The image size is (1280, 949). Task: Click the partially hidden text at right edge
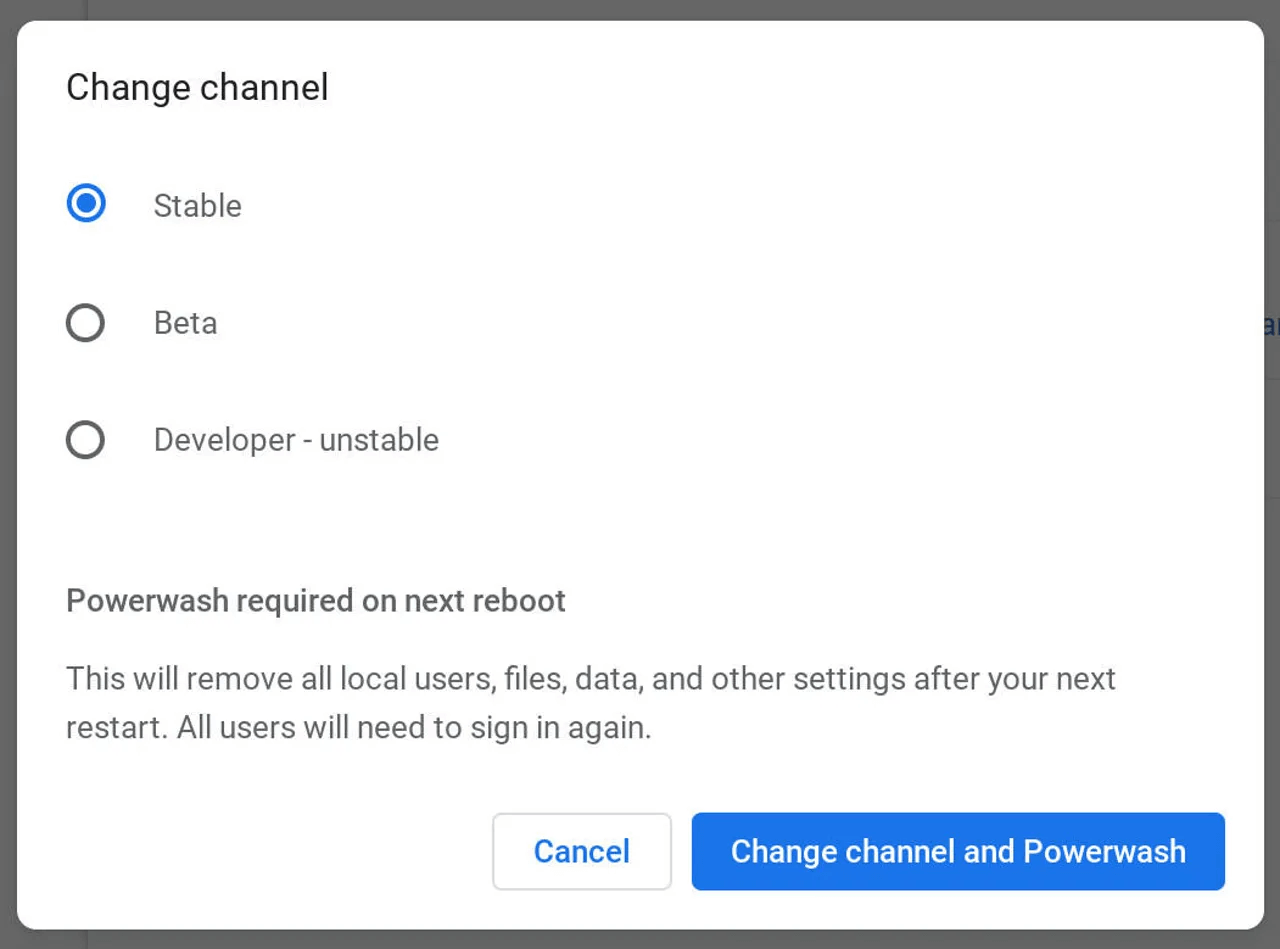(1272, 325)
